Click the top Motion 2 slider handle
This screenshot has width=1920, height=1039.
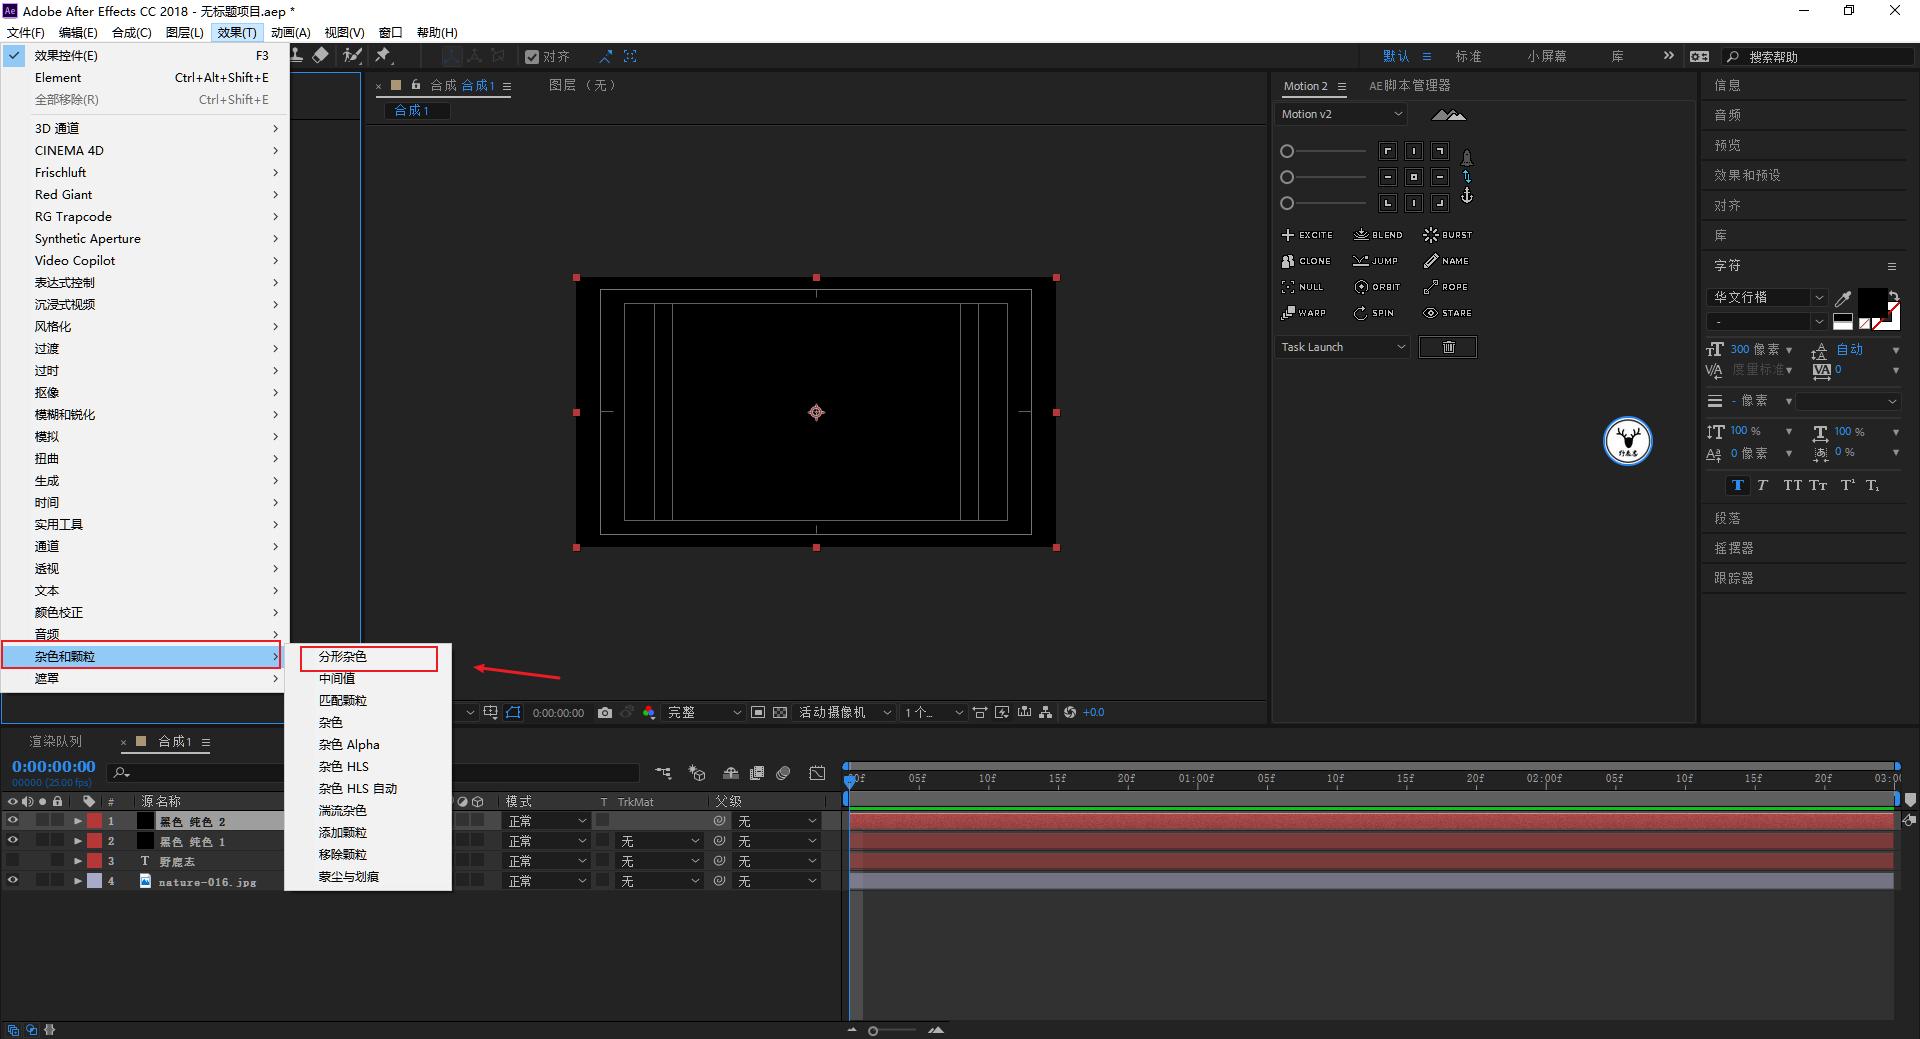tap(1287, 151)
